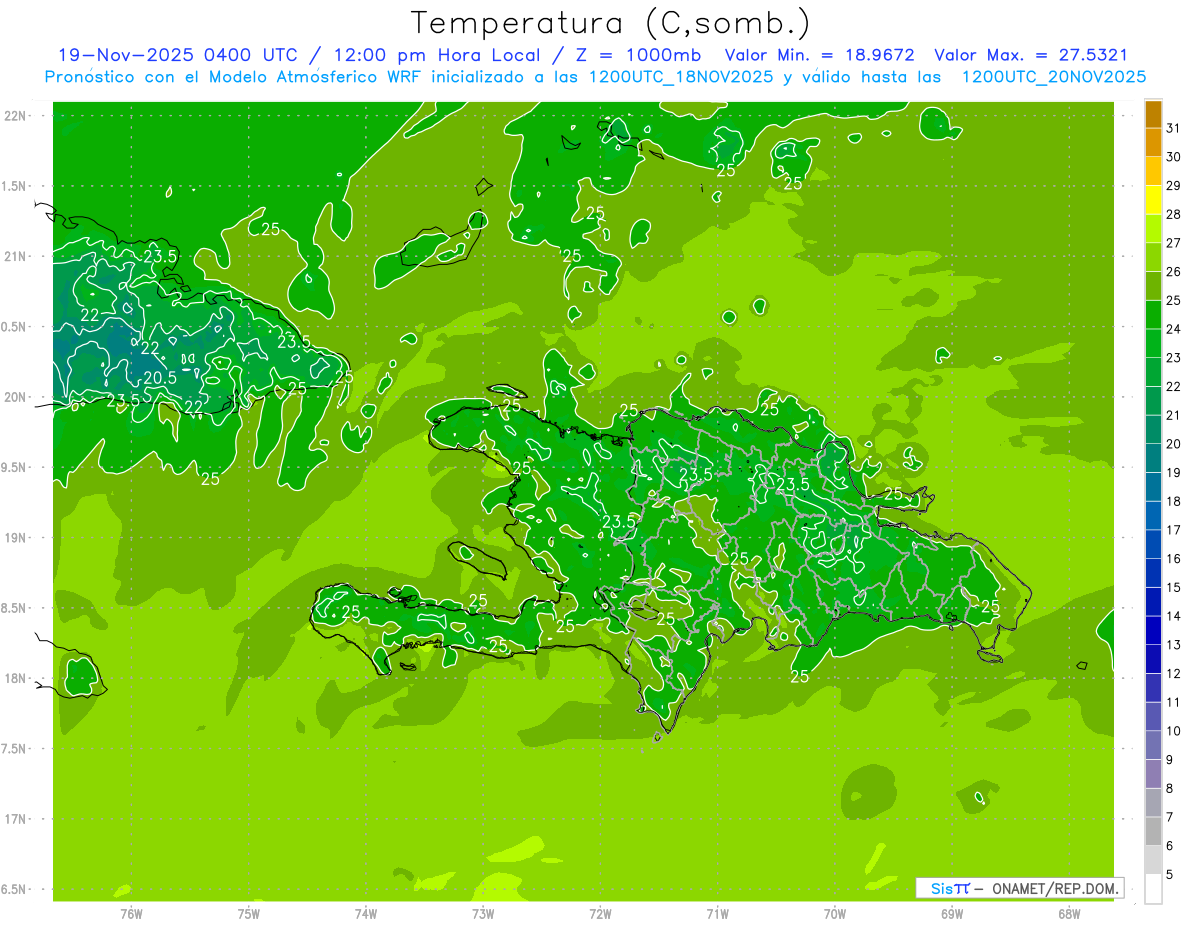Viewport: 1200px width, 927px height.
Task: Click the legend value '11'
Action: pyautogui.click(x=1173, y=702)
